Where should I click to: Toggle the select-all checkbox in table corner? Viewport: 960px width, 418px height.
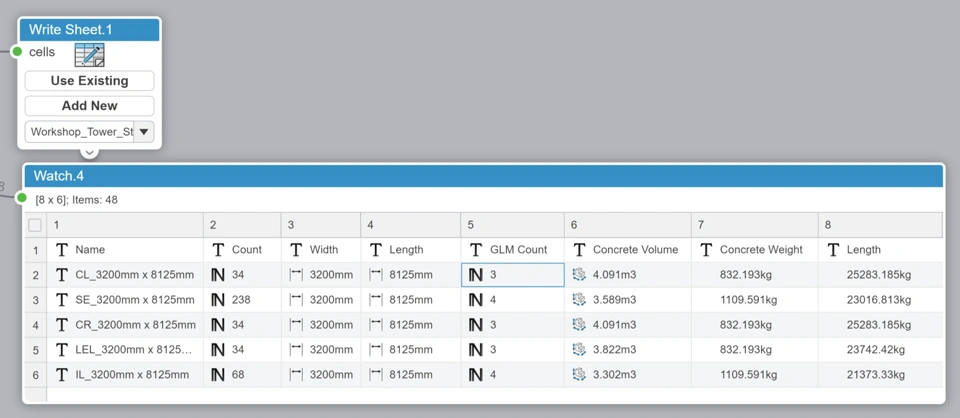click(35, 225)
